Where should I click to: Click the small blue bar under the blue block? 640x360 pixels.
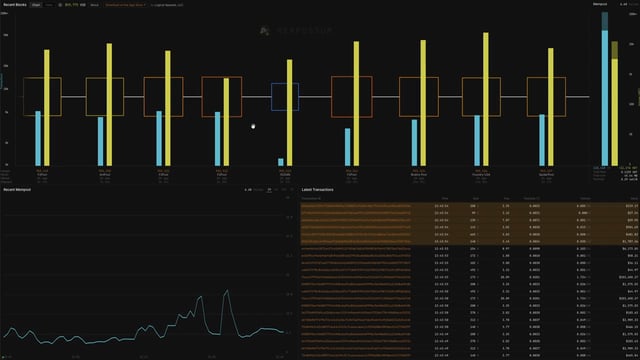[281, 162]
